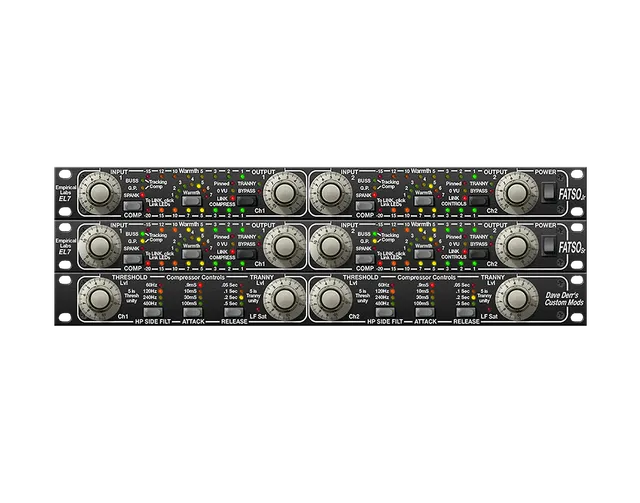Click the LINK CONTROLS LED on FATSO Jr
Viewport: 640px width, 503px height.
point(465,198)
